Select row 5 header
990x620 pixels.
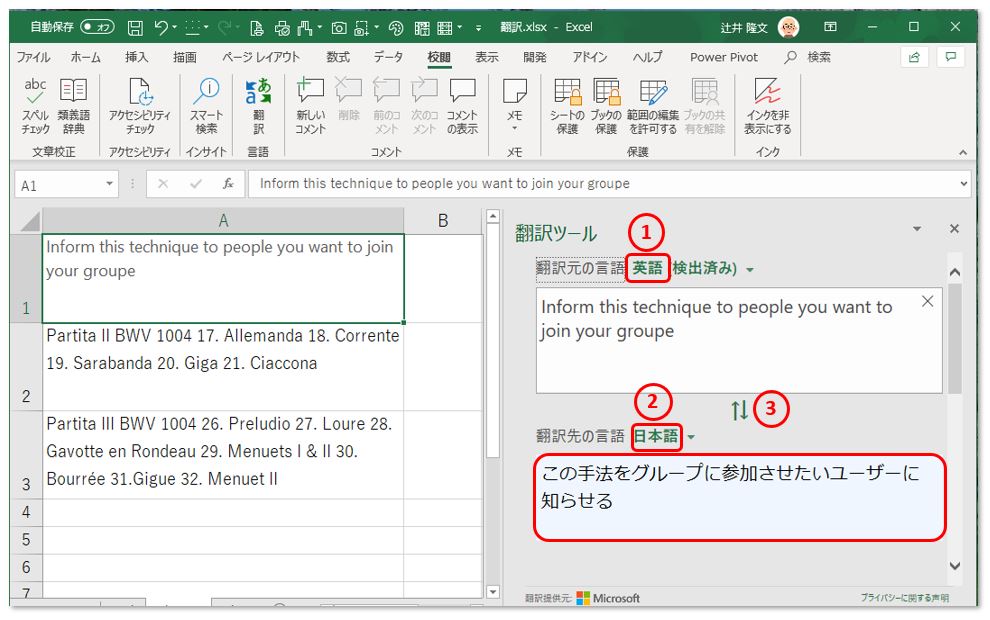(x=26, y=540)
